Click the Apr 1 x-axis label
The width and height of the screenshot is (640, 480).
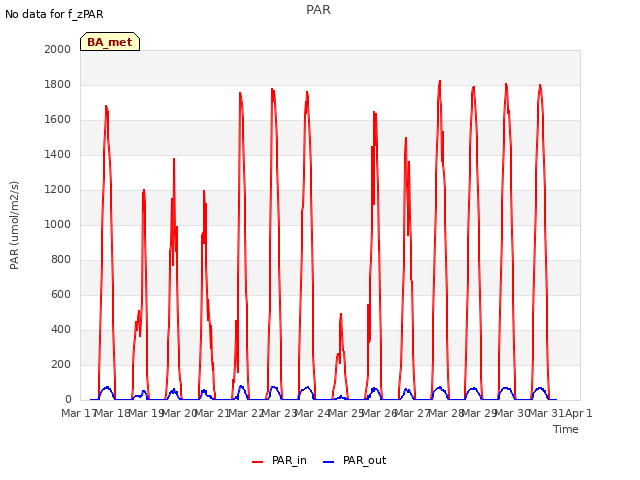click(x=578, y=413)
